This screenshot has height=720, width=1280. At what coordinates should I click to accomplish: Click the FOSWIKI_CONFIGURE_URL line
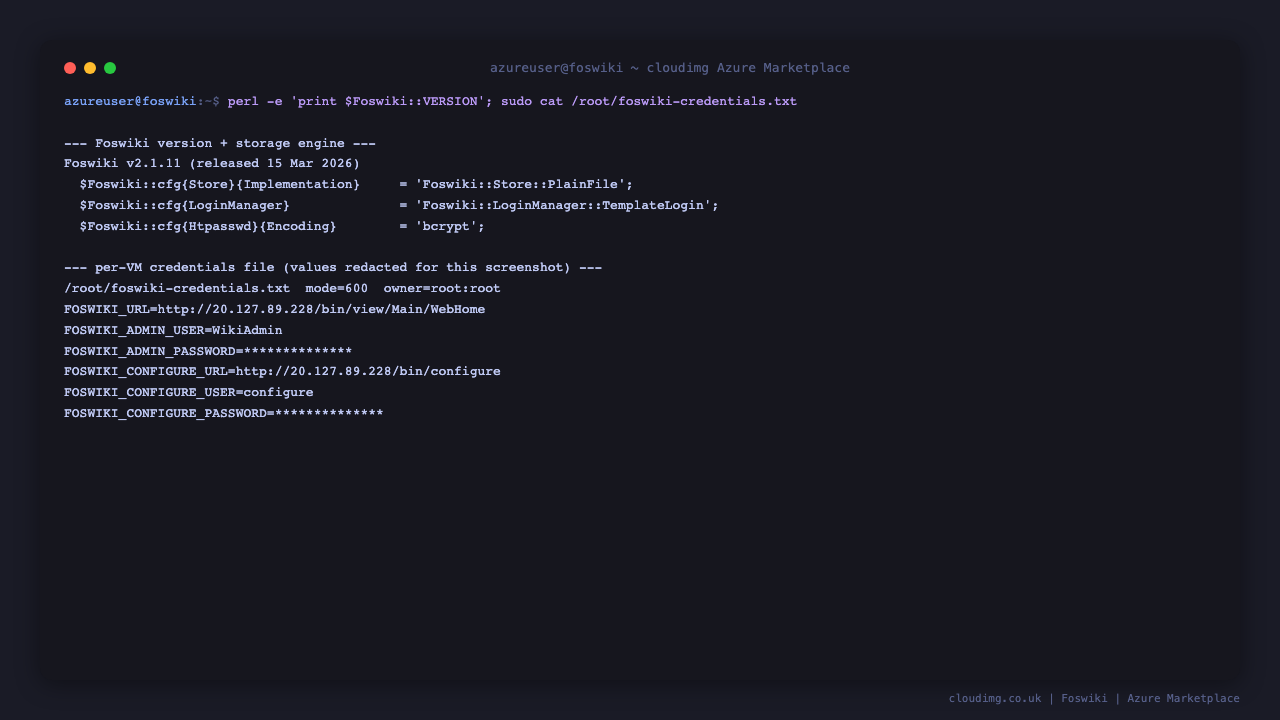(x=282, y=371)
